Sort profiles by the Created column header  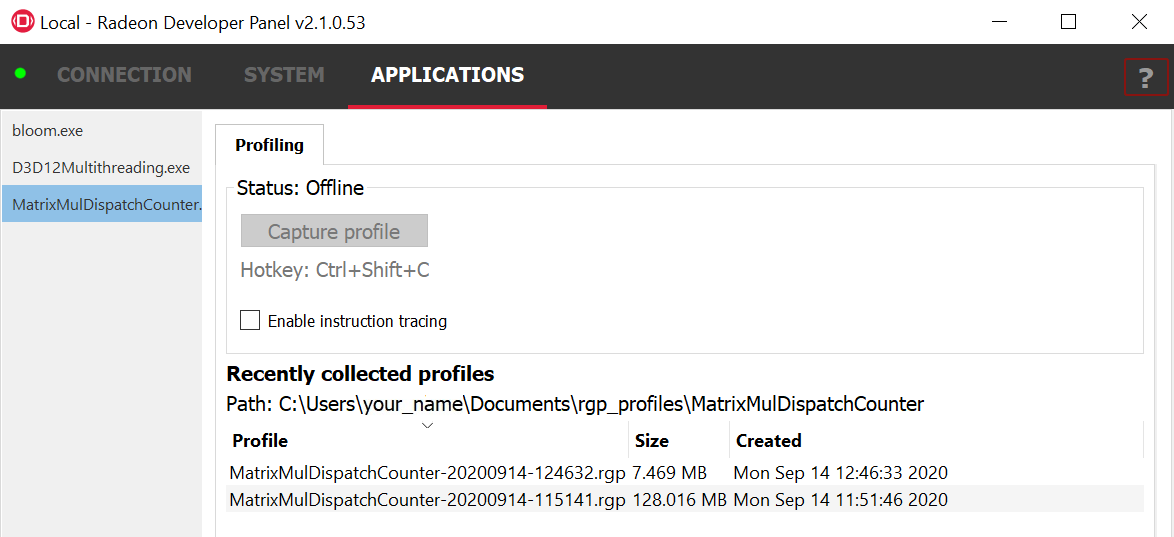tap(769, 441)
